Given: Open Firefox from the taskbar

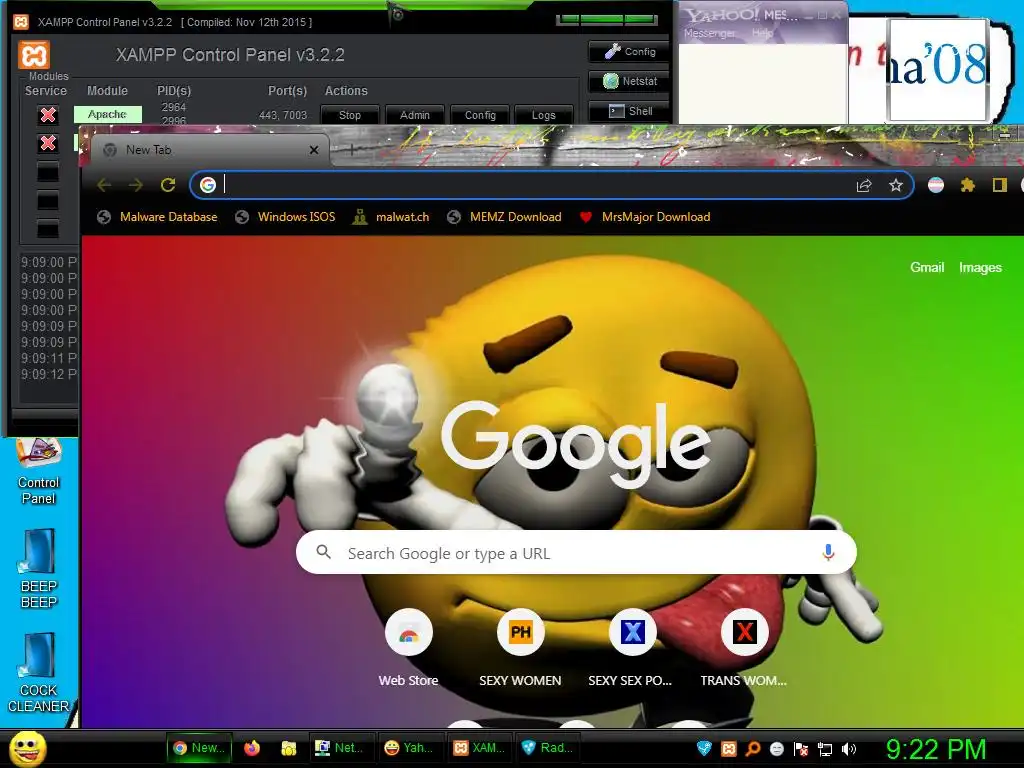Looking at the screenshot, I should tap(251, 748).
